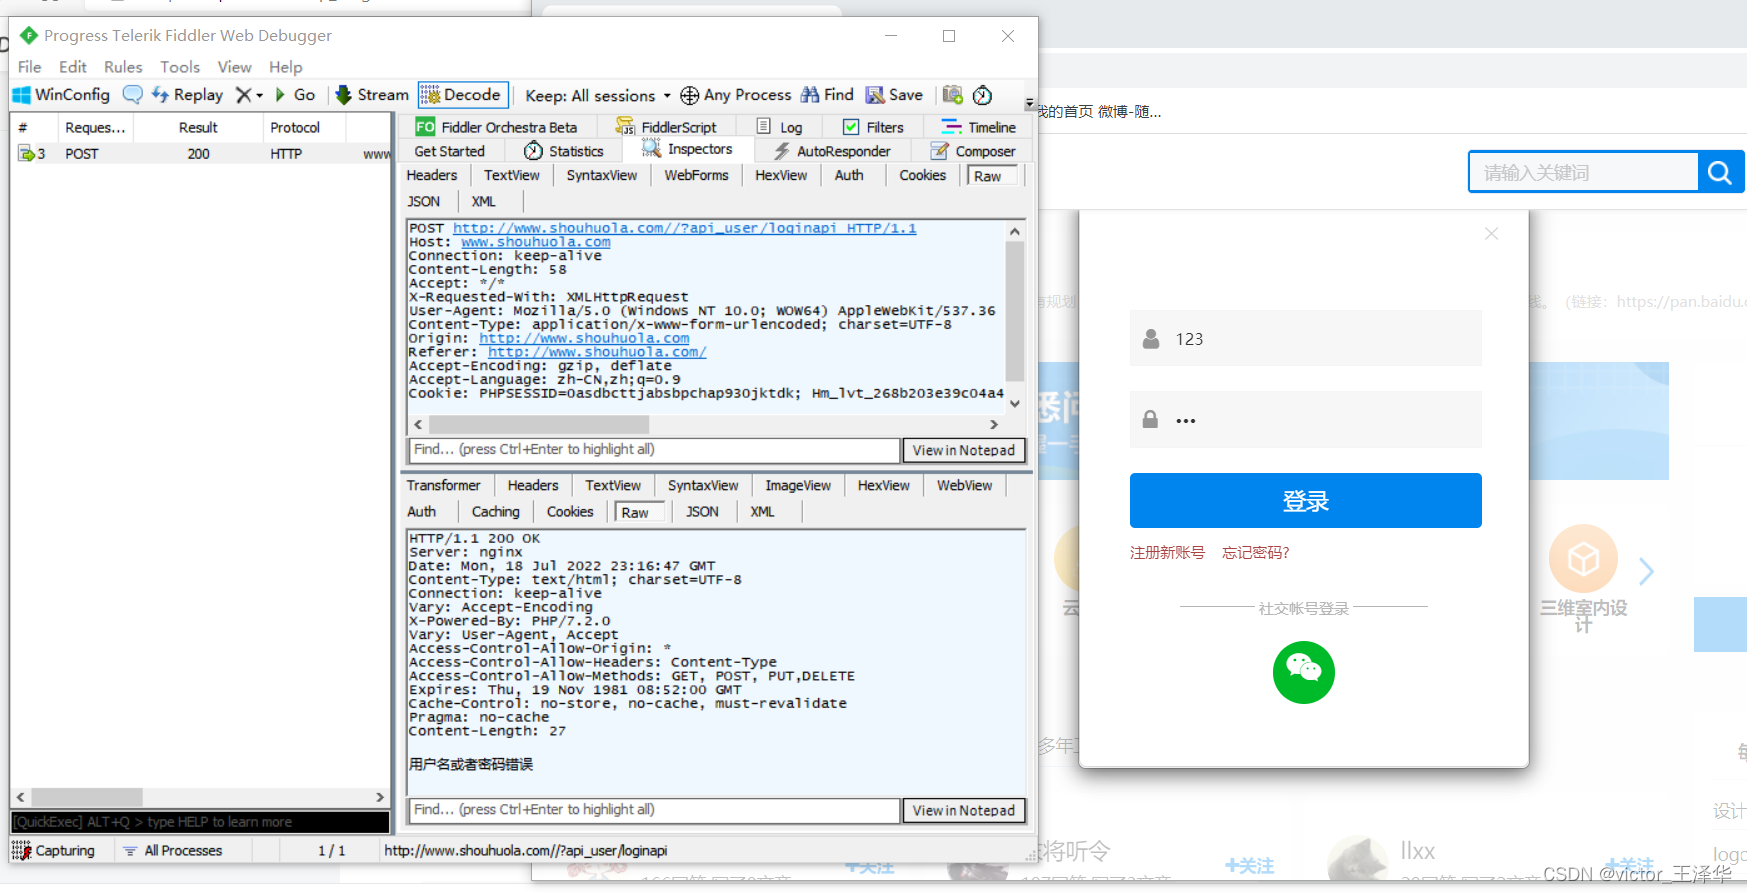Toggle Capturing in status bar
The height and width of the screenshot is (893, 1747).
pyautogui.click(x=55, y=850)
